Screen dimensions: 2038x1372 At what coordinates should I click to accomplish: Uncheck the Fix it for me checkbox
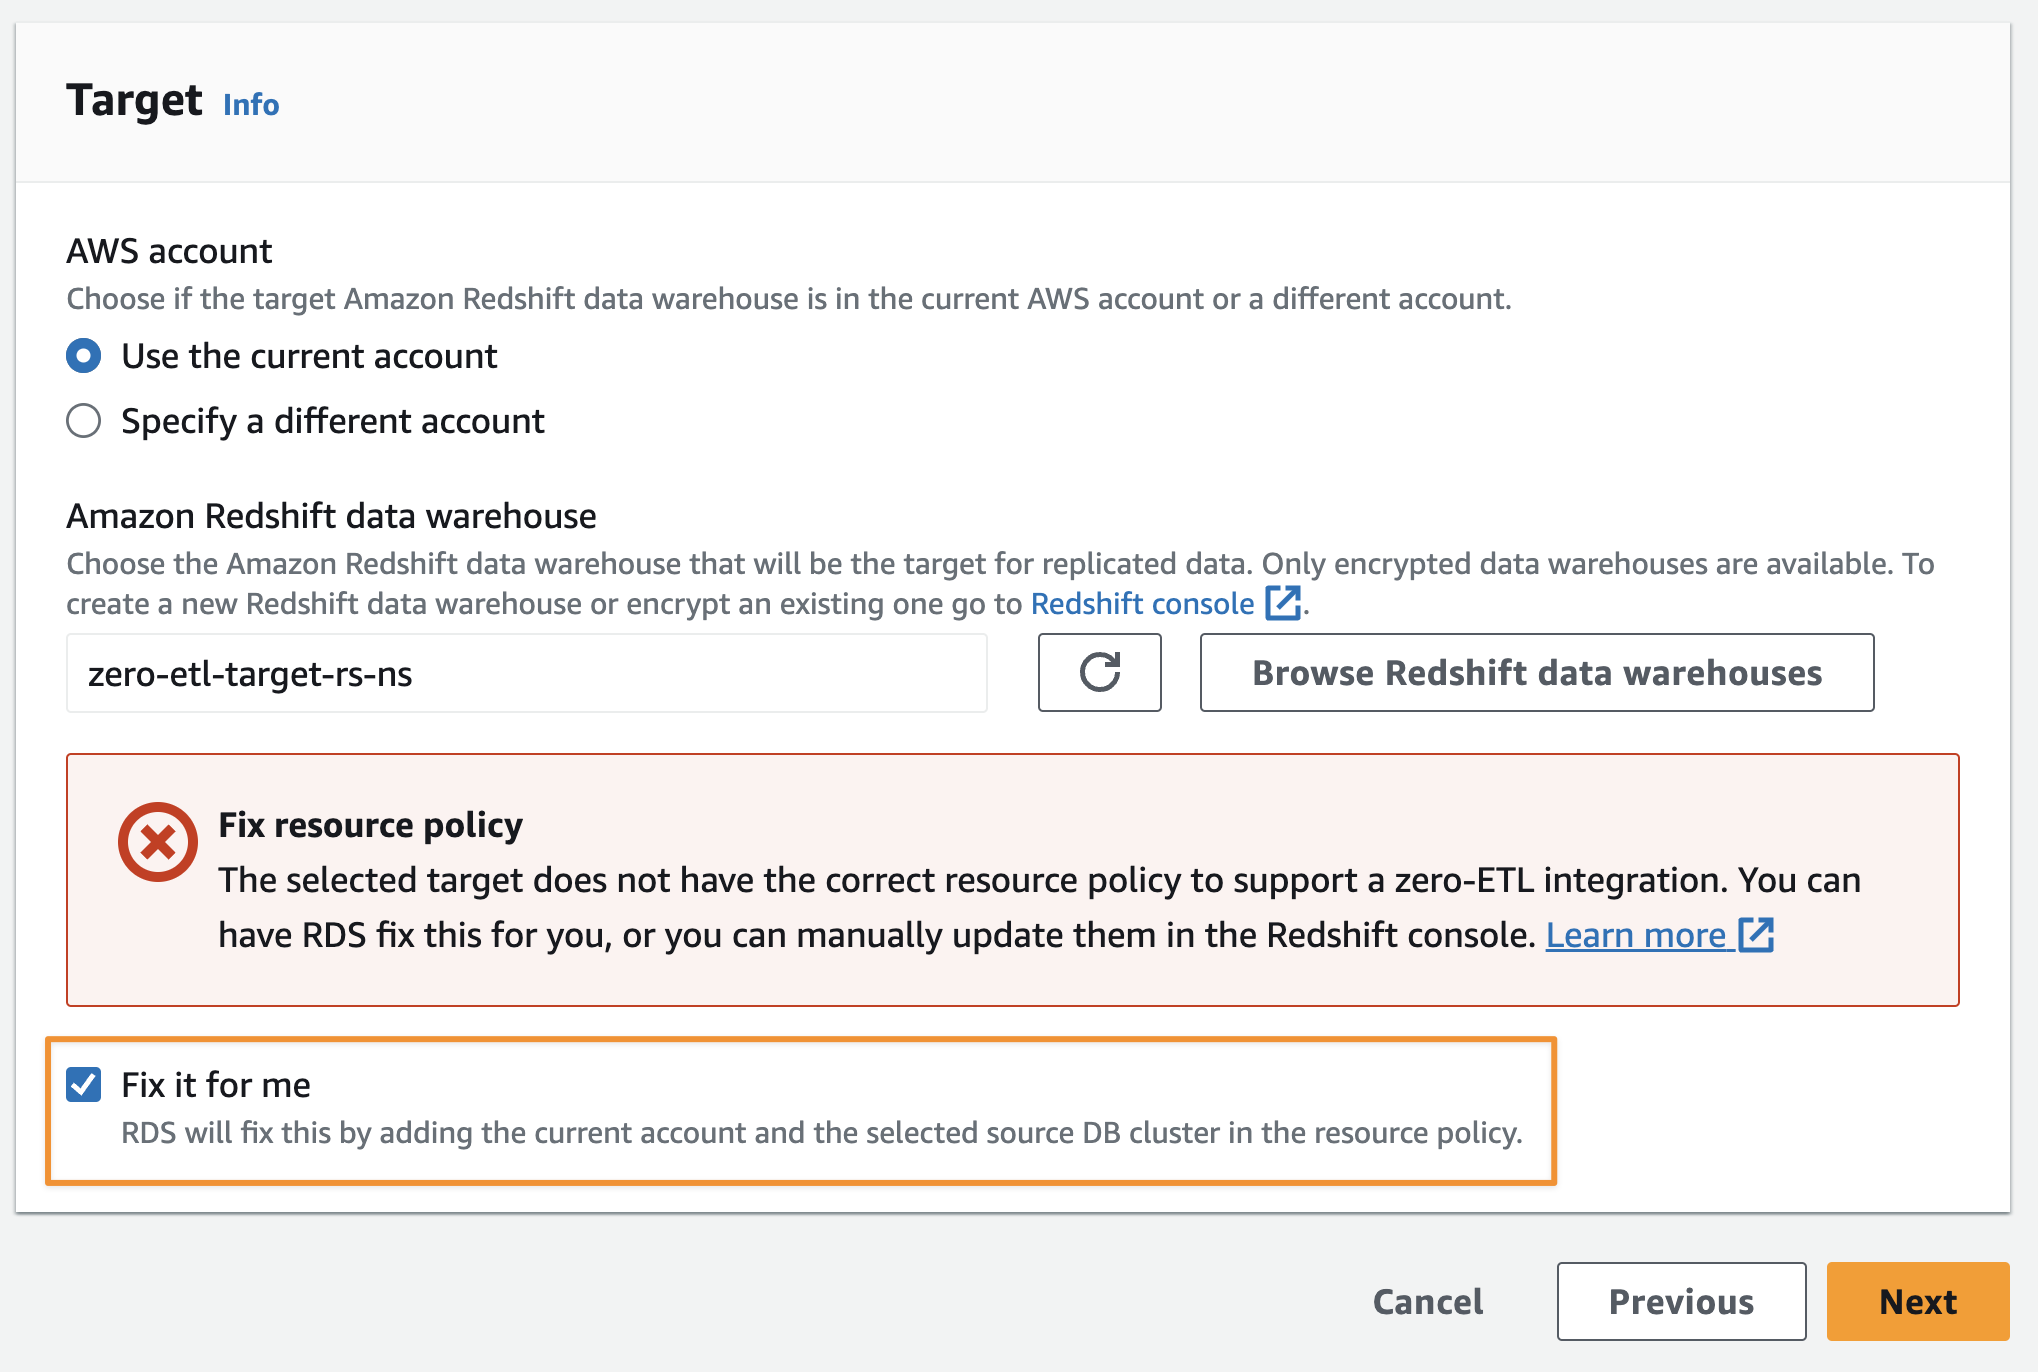pos(84,1084)
